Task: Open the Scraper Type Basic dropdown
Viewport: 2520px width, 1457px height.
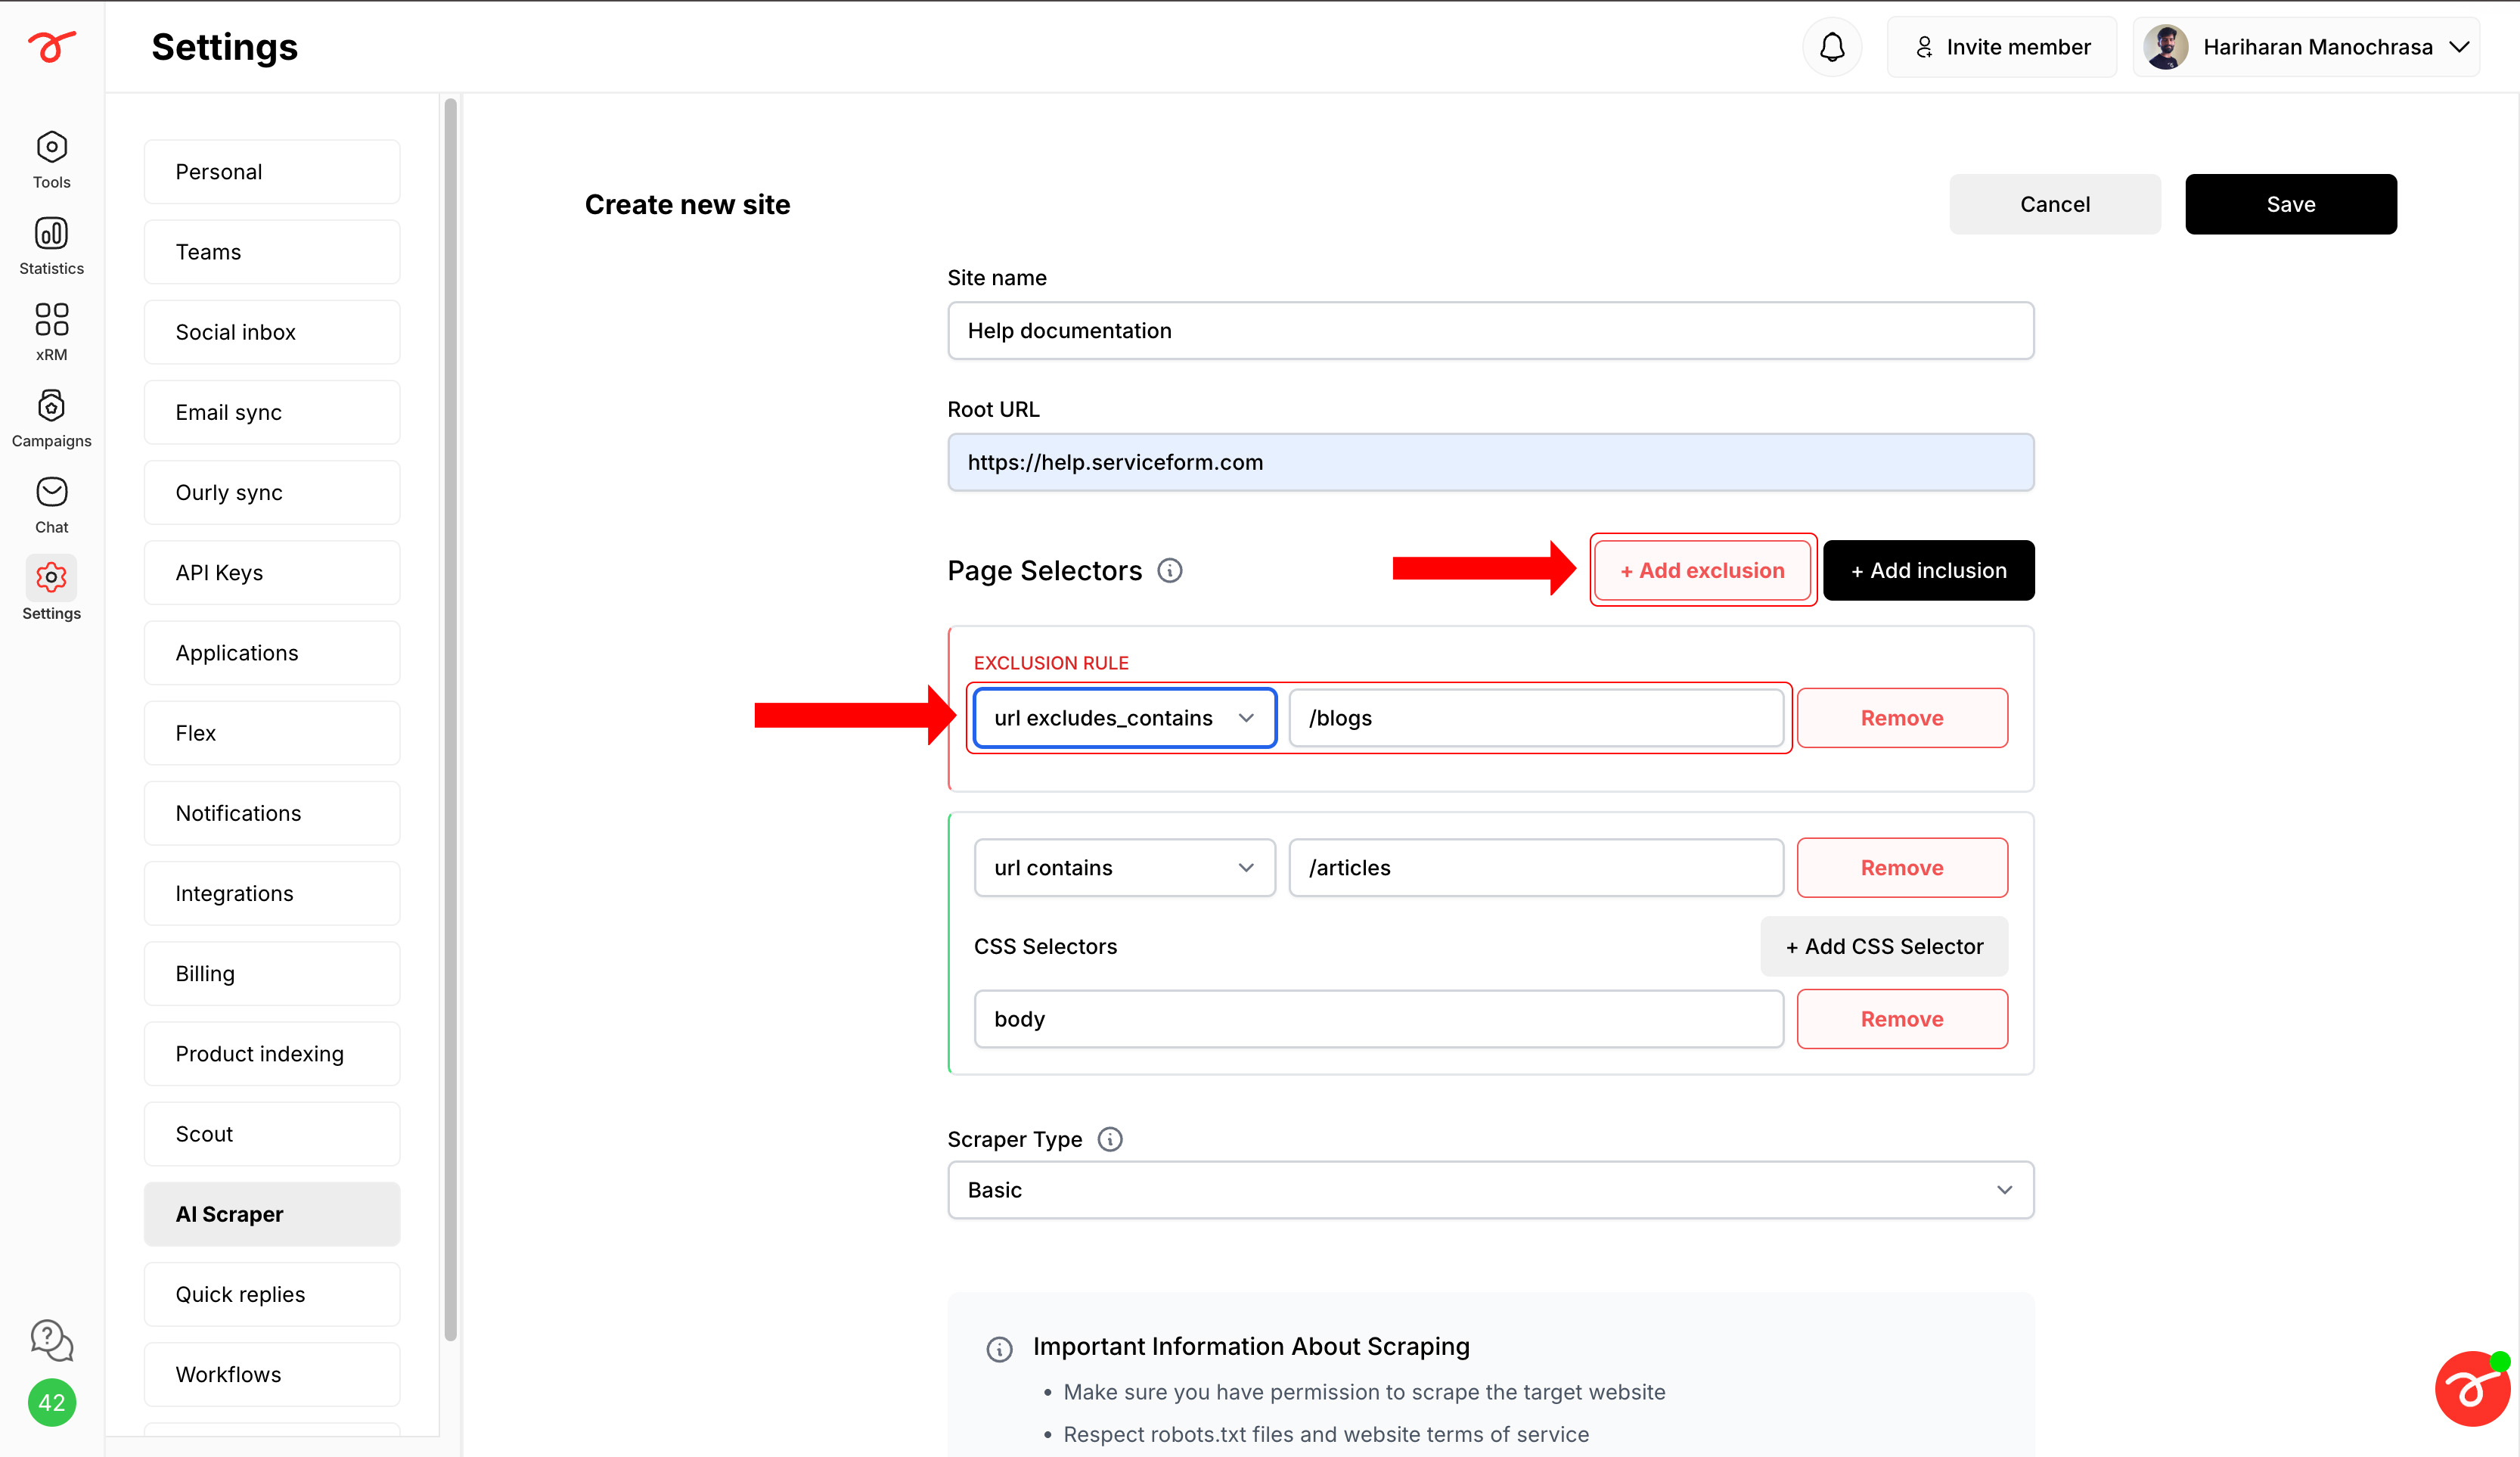Action: tap(1490, 1190)
